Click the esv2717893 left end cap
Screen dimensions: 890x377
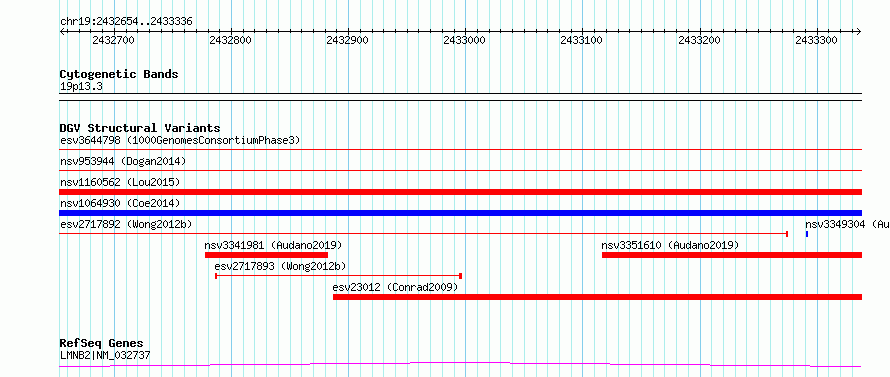216,276
